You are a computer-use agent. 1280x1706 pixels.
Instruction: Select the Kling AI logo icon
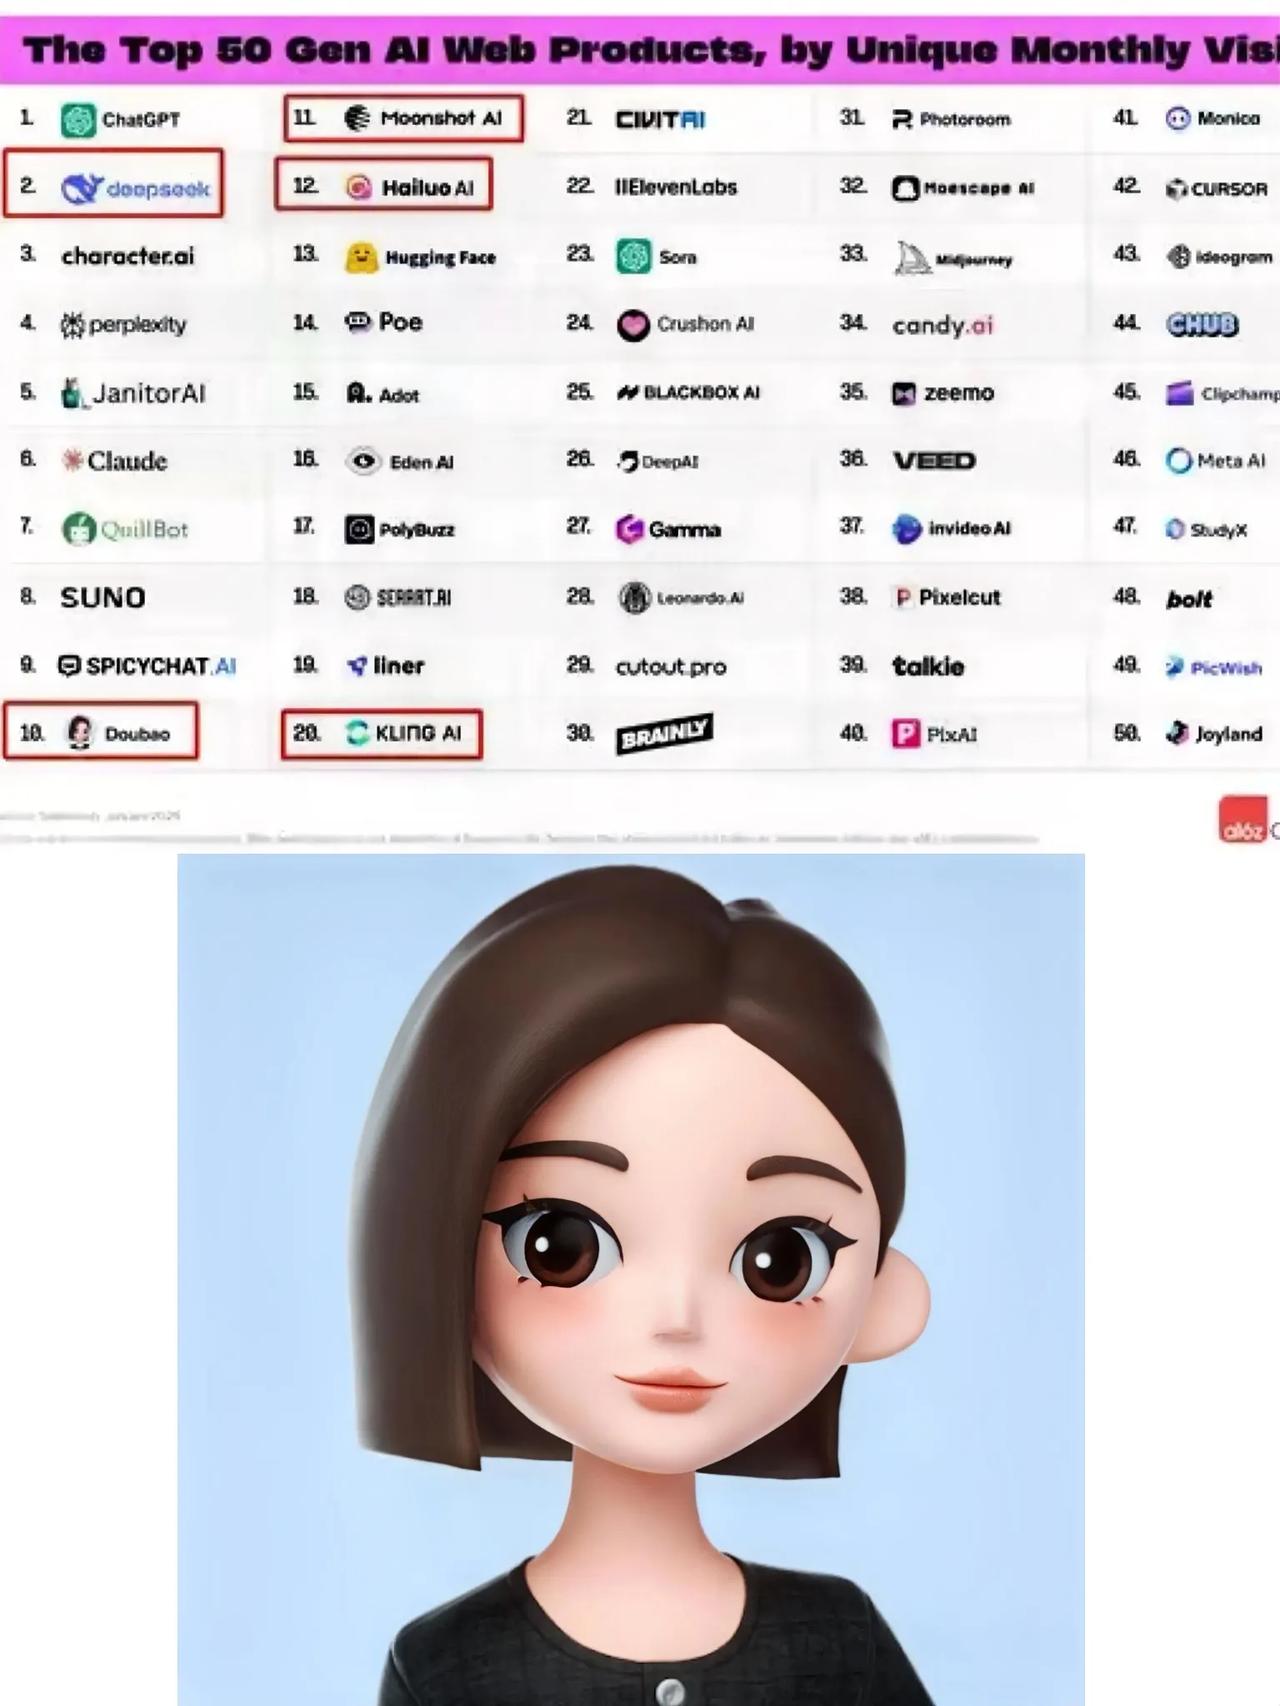(357, 733)
